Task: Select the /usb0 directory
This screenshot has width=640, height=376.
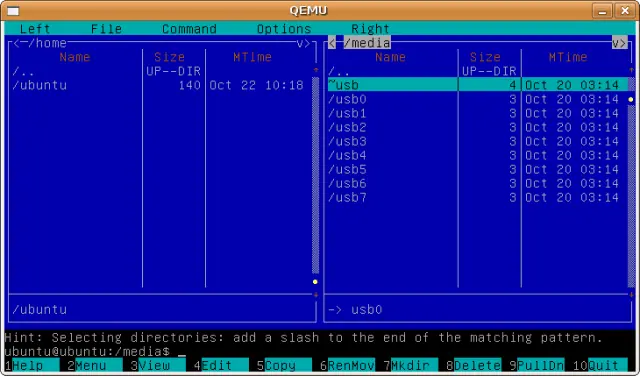Action: tap(477, 99)
